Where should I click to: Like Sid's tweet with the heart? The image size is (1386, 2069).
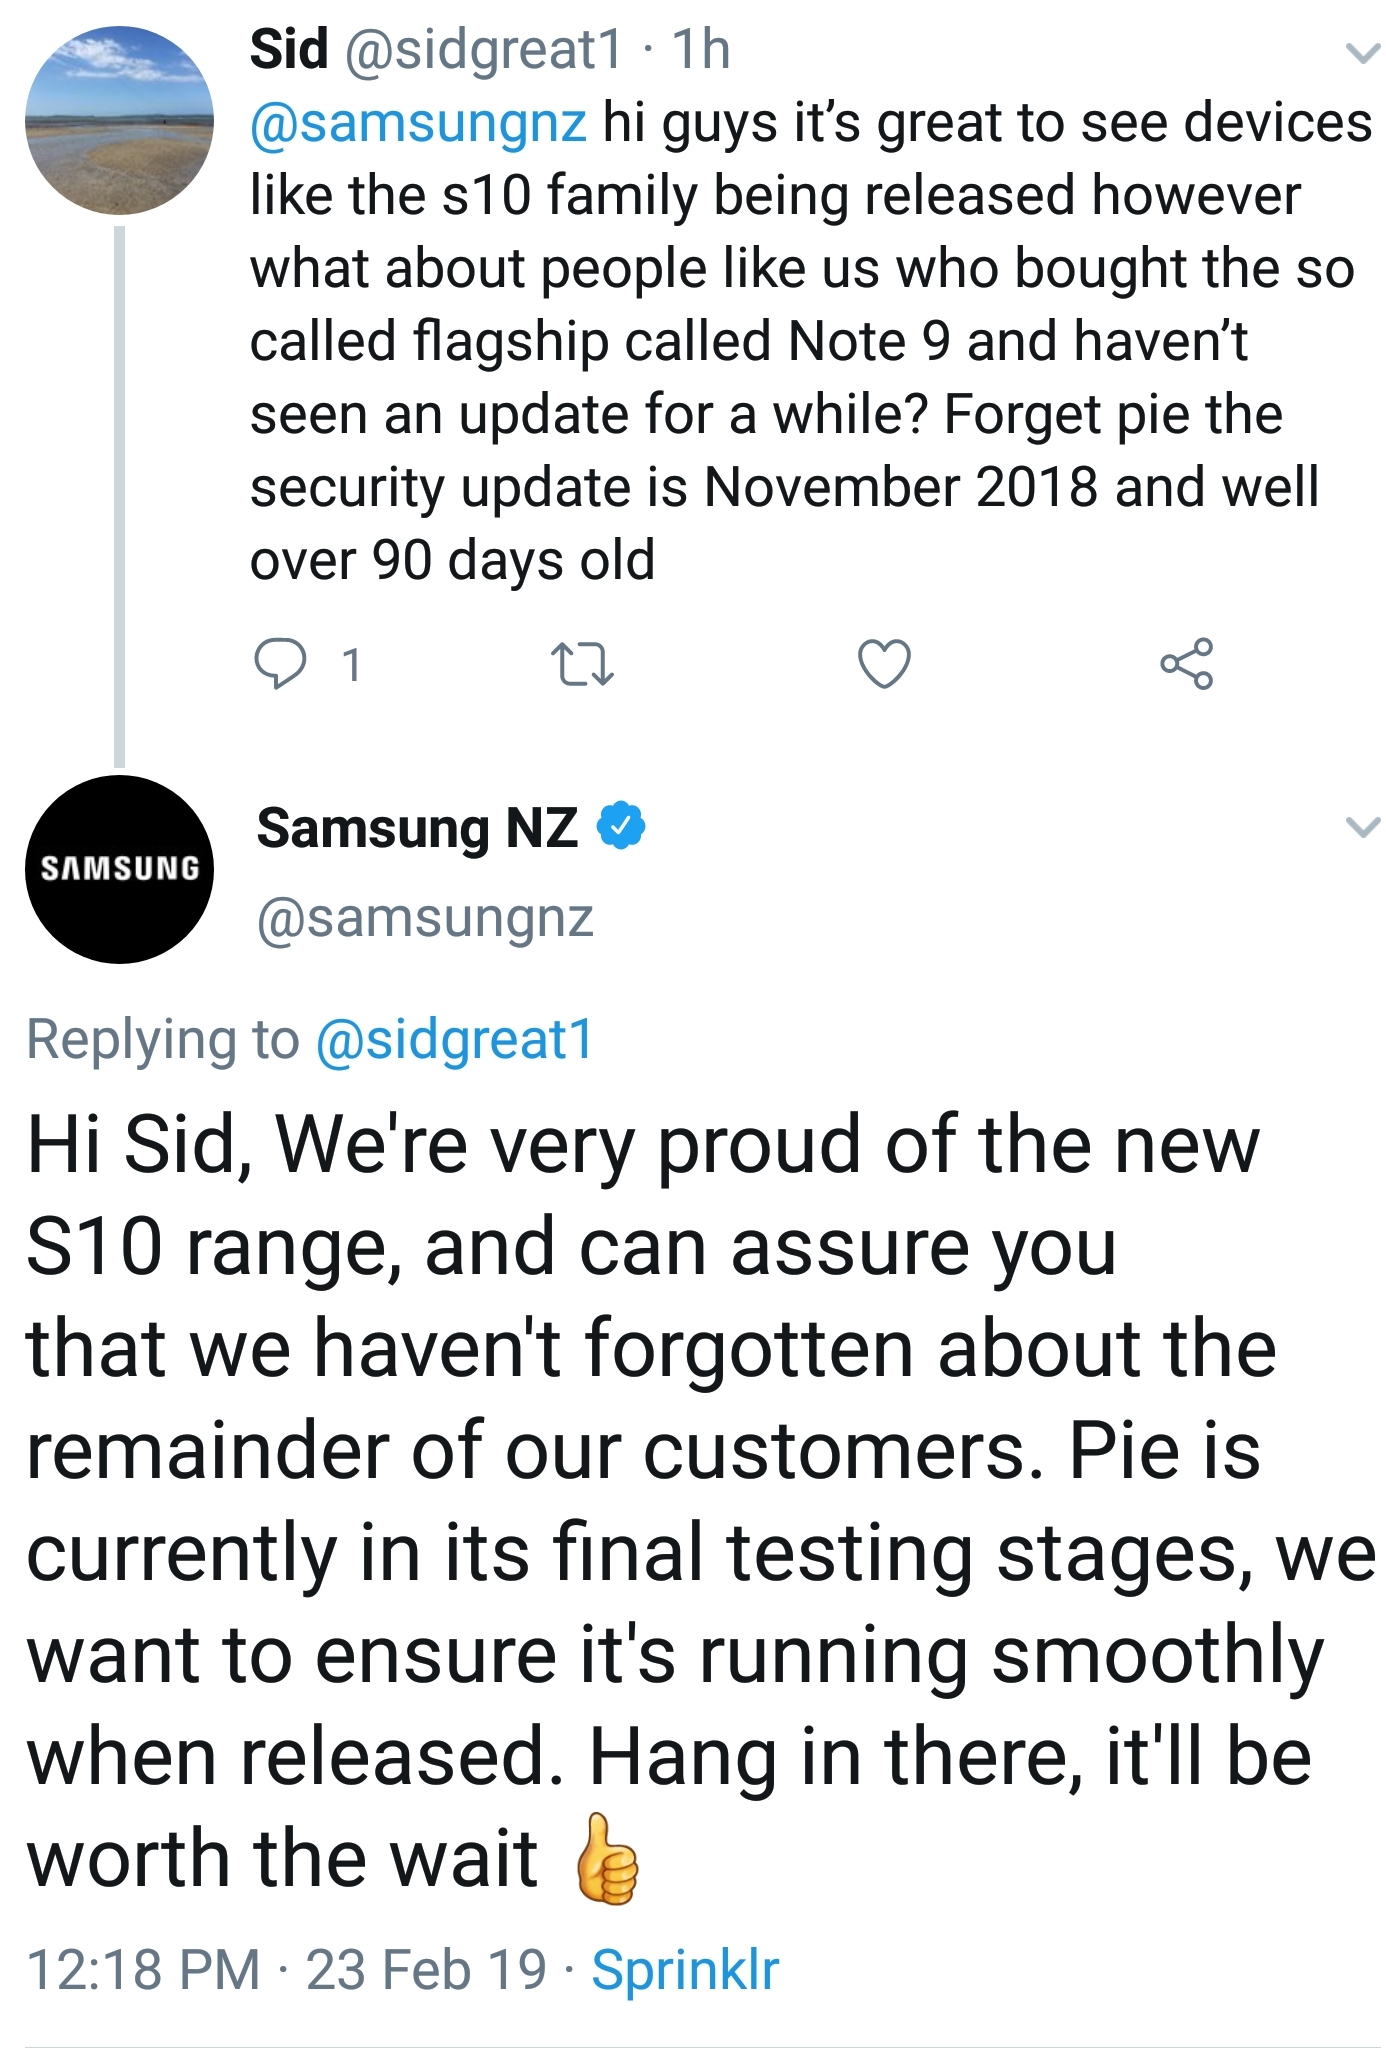(x=885, y=664)
